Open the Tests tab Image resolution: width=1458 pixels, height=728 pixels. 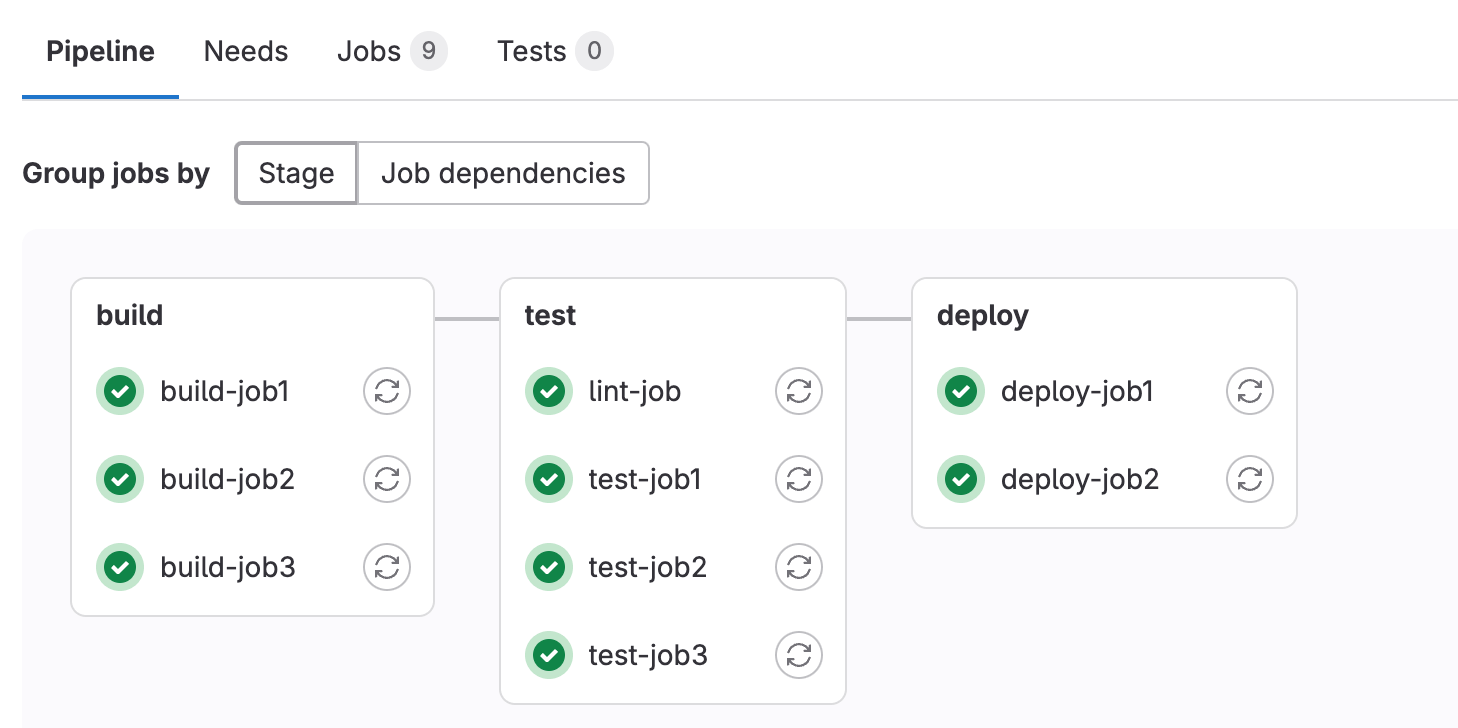coord(532,51)
